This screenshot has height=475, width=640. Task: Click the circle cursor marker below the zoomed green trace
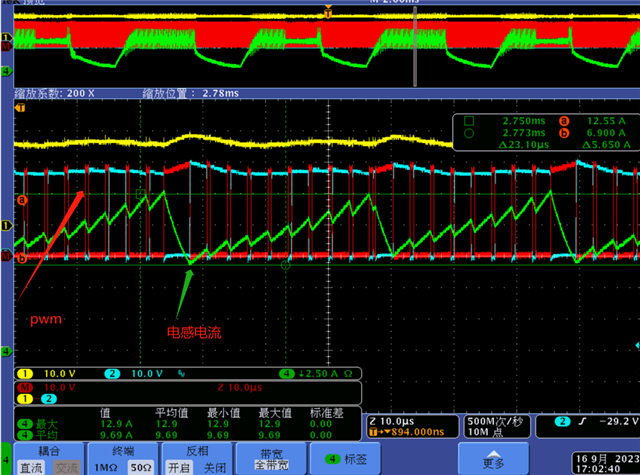pyautogui.click(x=286, y=265)
